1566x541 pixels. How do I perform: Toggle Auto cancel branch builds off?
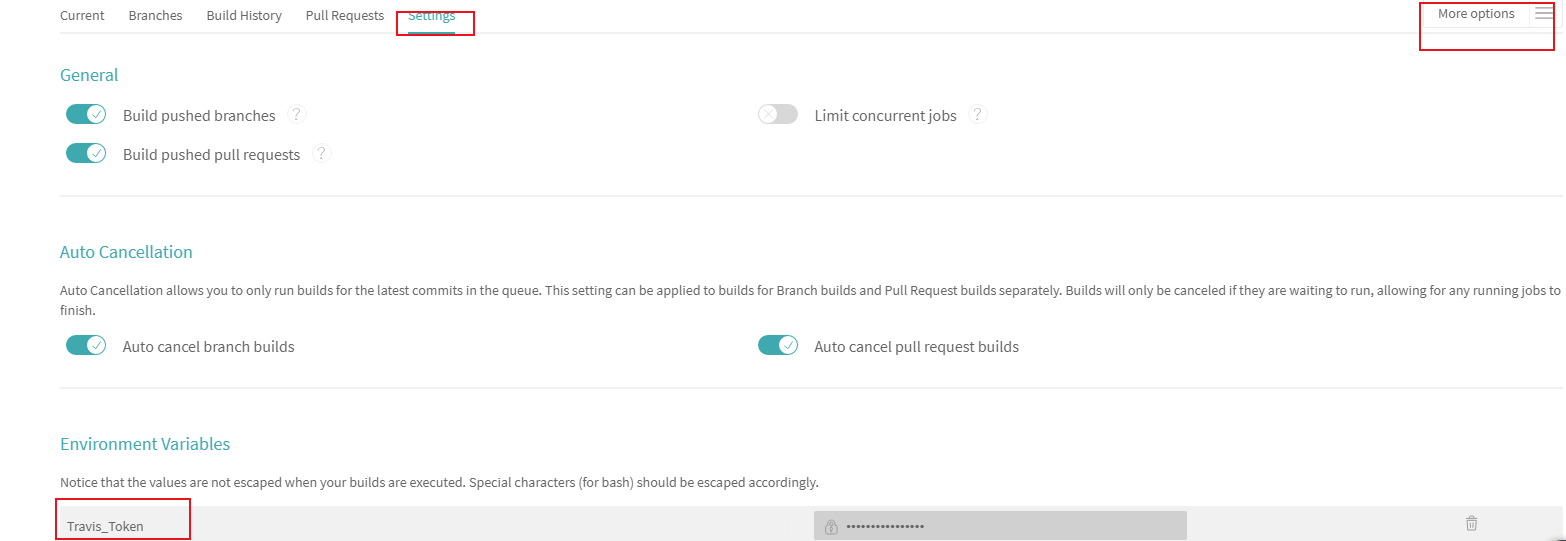click(86, 346)
